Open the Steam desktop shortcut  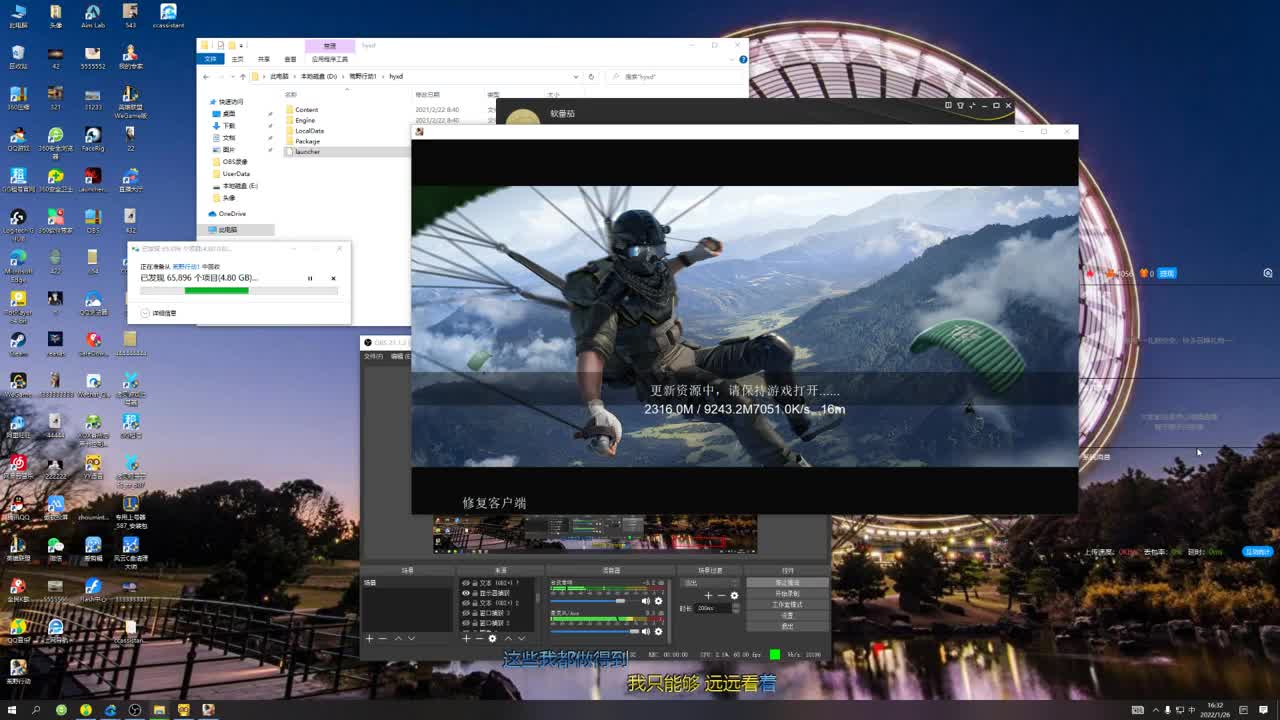18,343
